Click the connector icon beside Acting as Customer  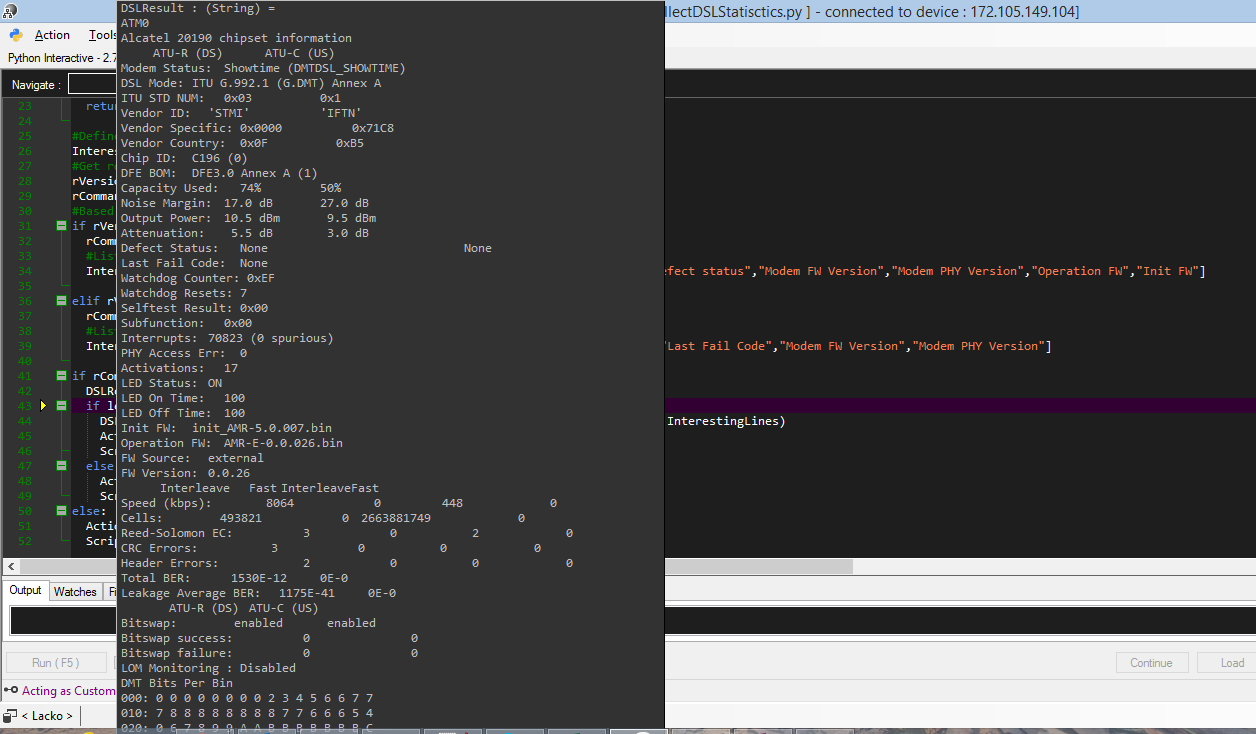pyautogui.click(x=10, y=690)
